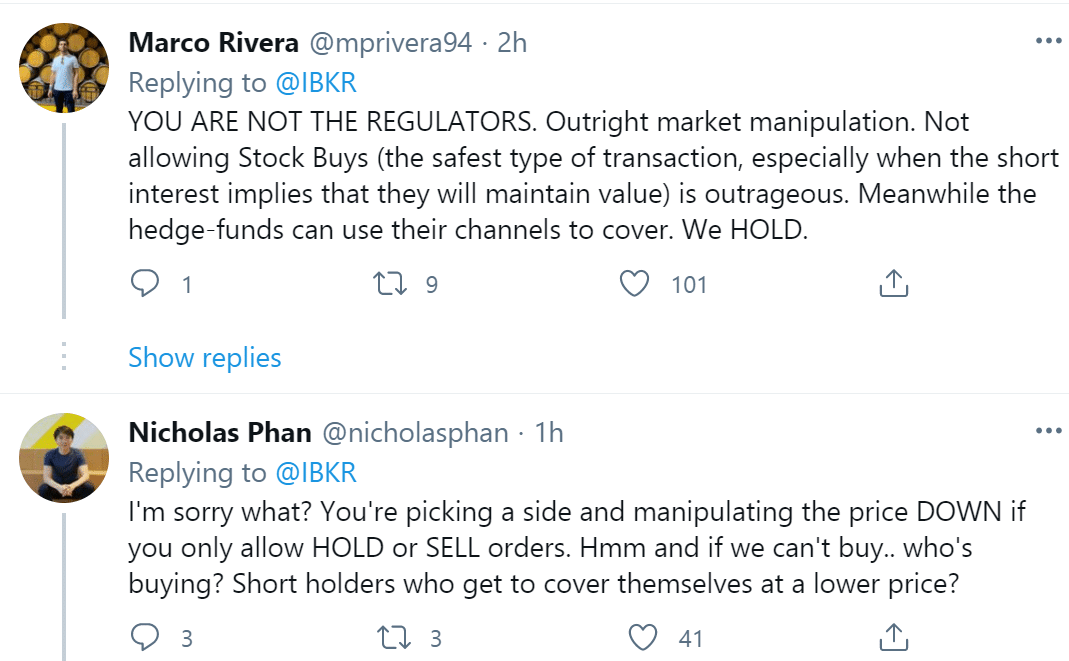Reply to Nicholas Phan's tweet
The height and width of the screenshot is (661, 1069).
coord(145,637)
